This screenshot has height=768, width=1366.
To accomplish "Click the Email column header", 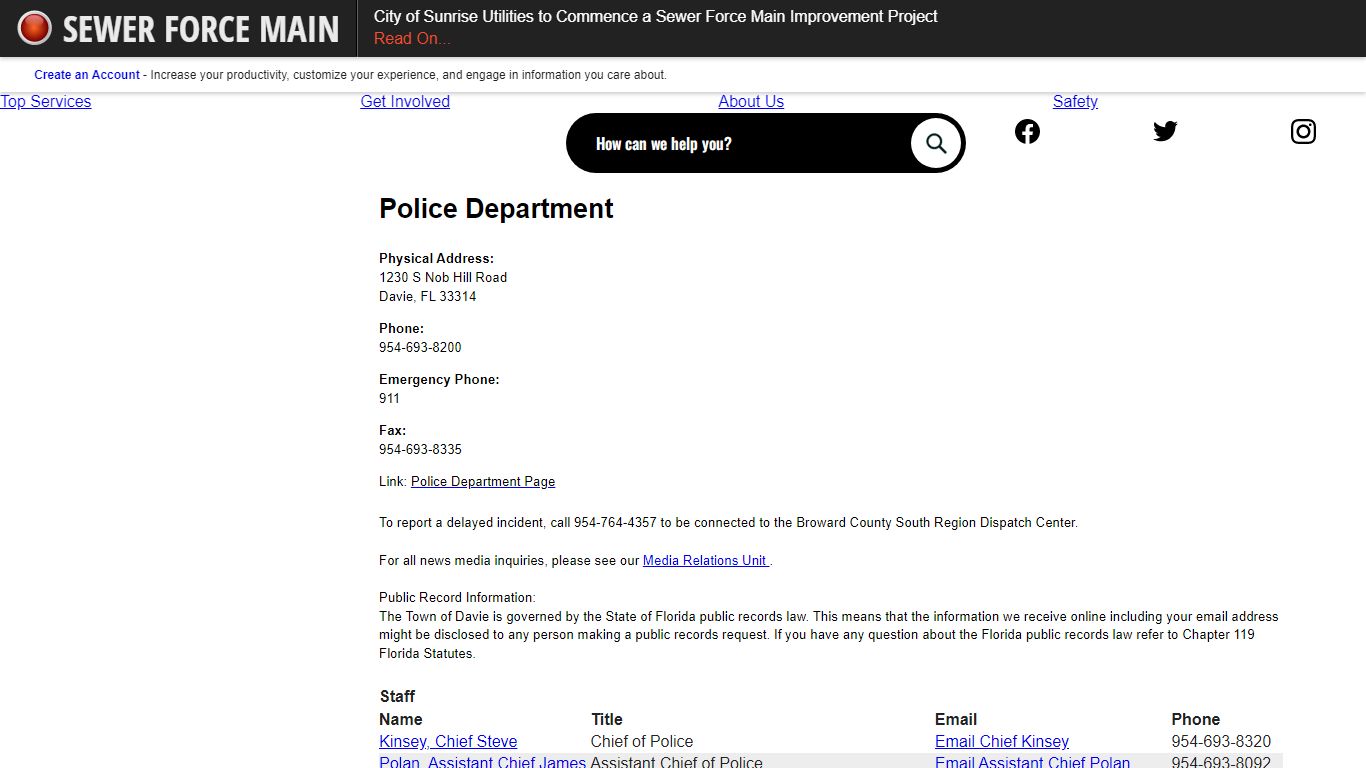I will (x=956, y=719).
